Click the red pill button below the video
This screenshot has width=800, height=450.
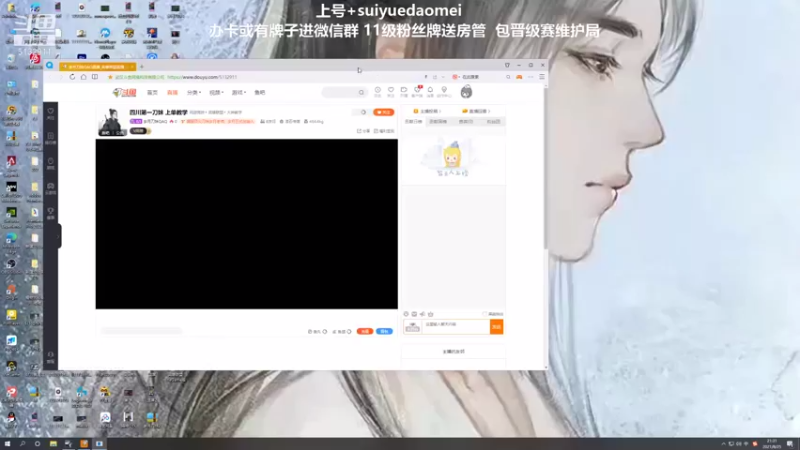(365, 332)
